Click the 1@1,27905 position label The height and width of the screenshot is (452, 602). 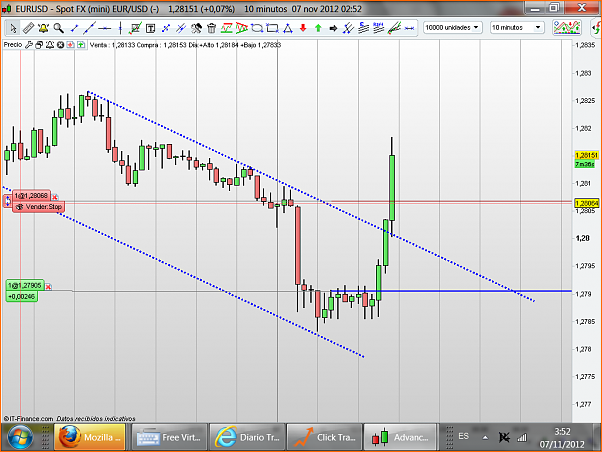[25, 285]
